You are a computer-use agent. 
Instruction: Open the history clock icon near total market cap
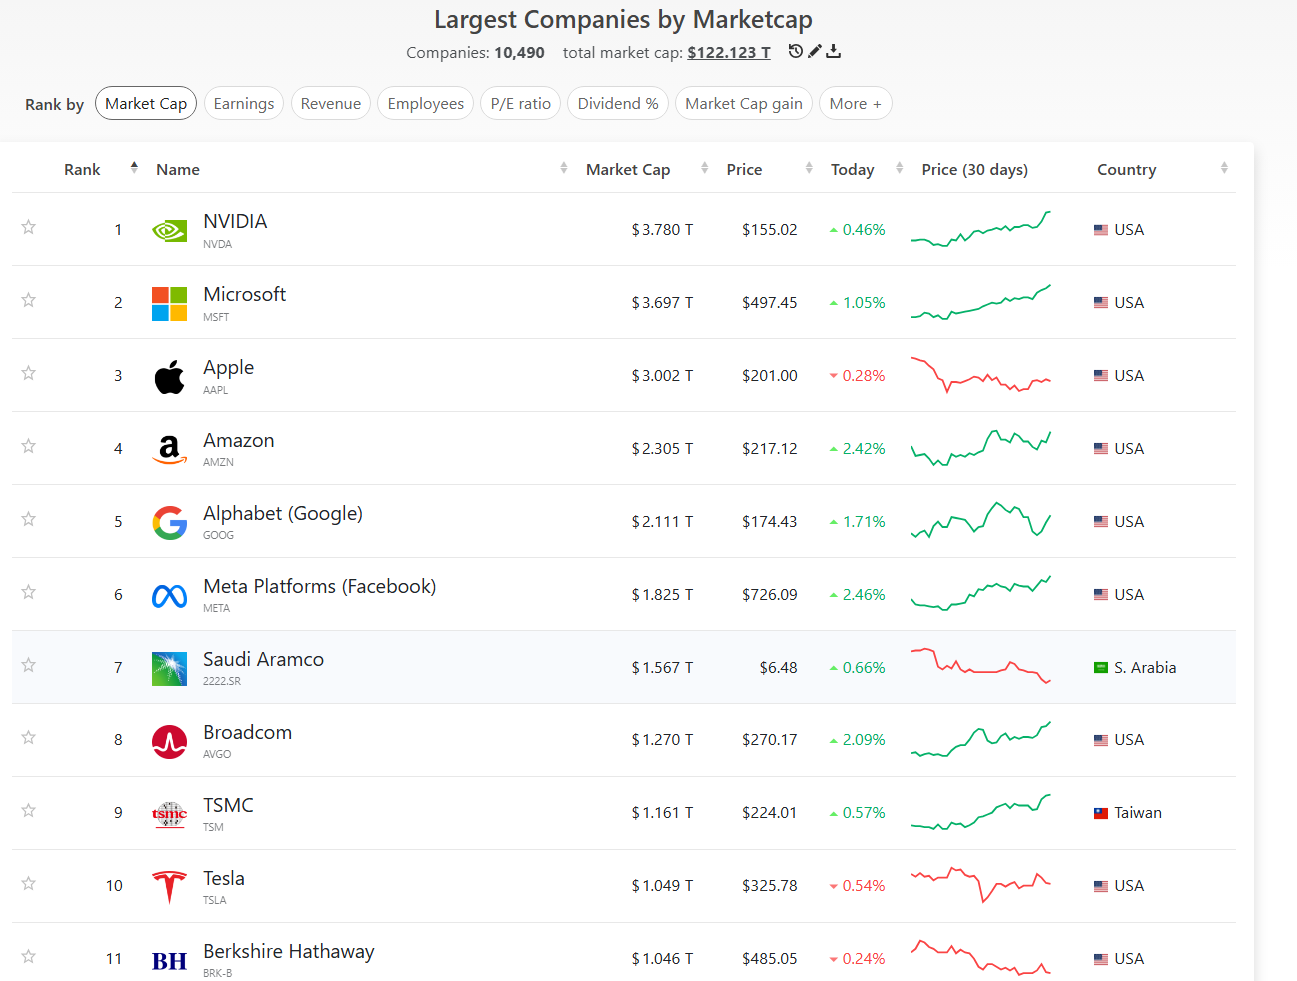[795, 51]
